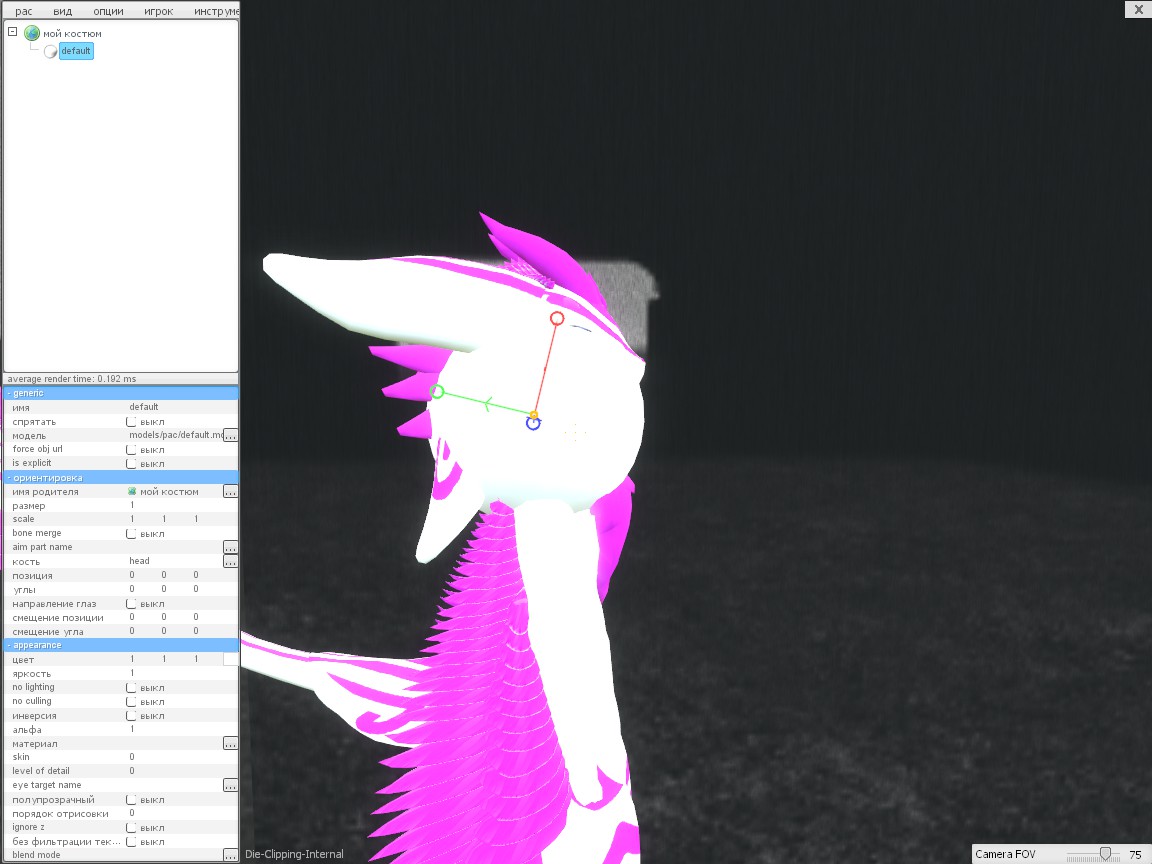Edit the third смещение позиции value
The width and height of the screenshot is (1152, 864).
pos(196,617)
